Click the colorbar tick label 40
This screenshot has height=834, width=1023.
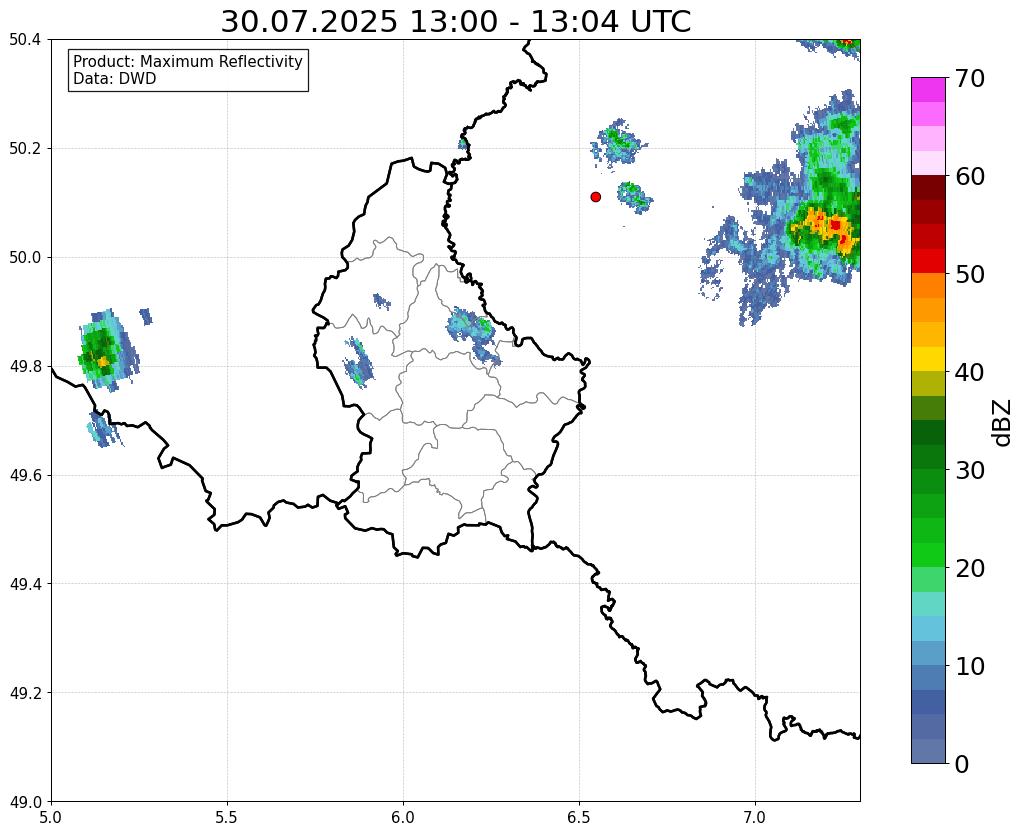[970, 372]
